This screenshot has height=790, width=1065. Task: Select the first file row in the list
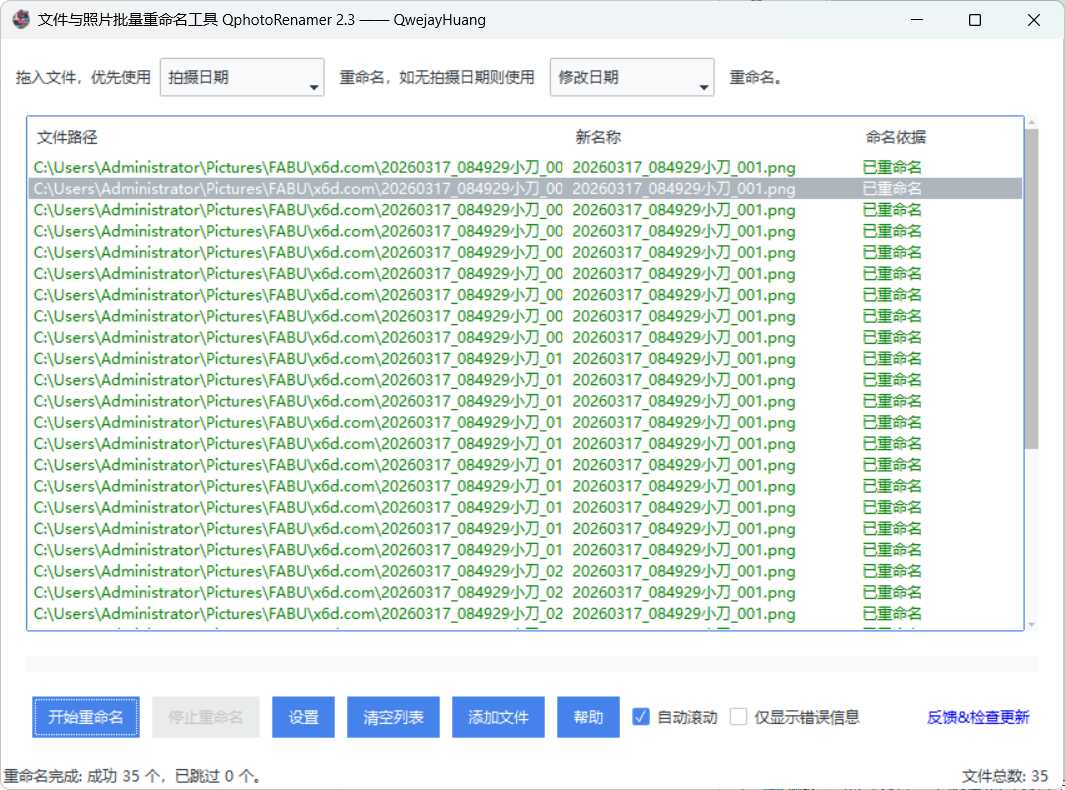tap(400, 166)
